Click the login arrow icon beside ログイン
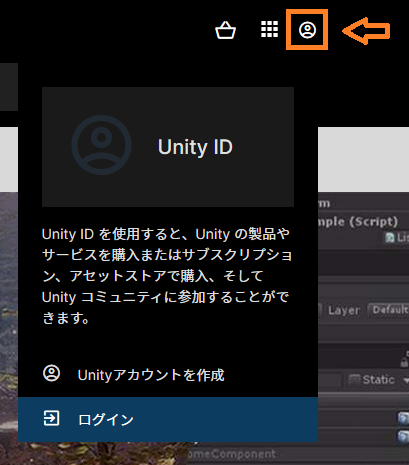 (52, 418)
